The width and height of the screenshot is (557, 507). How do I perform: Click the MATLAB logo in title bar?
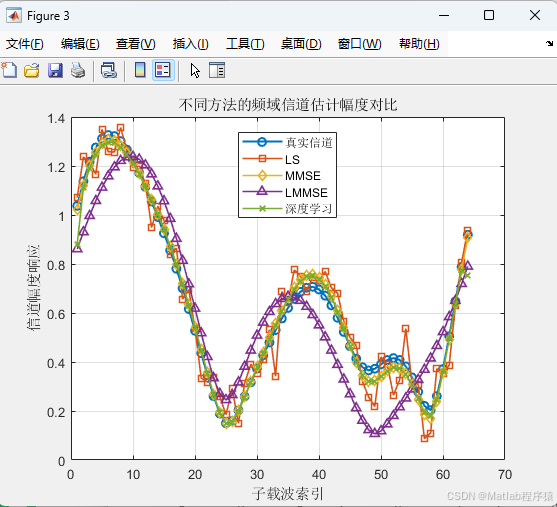pos(14,15)
